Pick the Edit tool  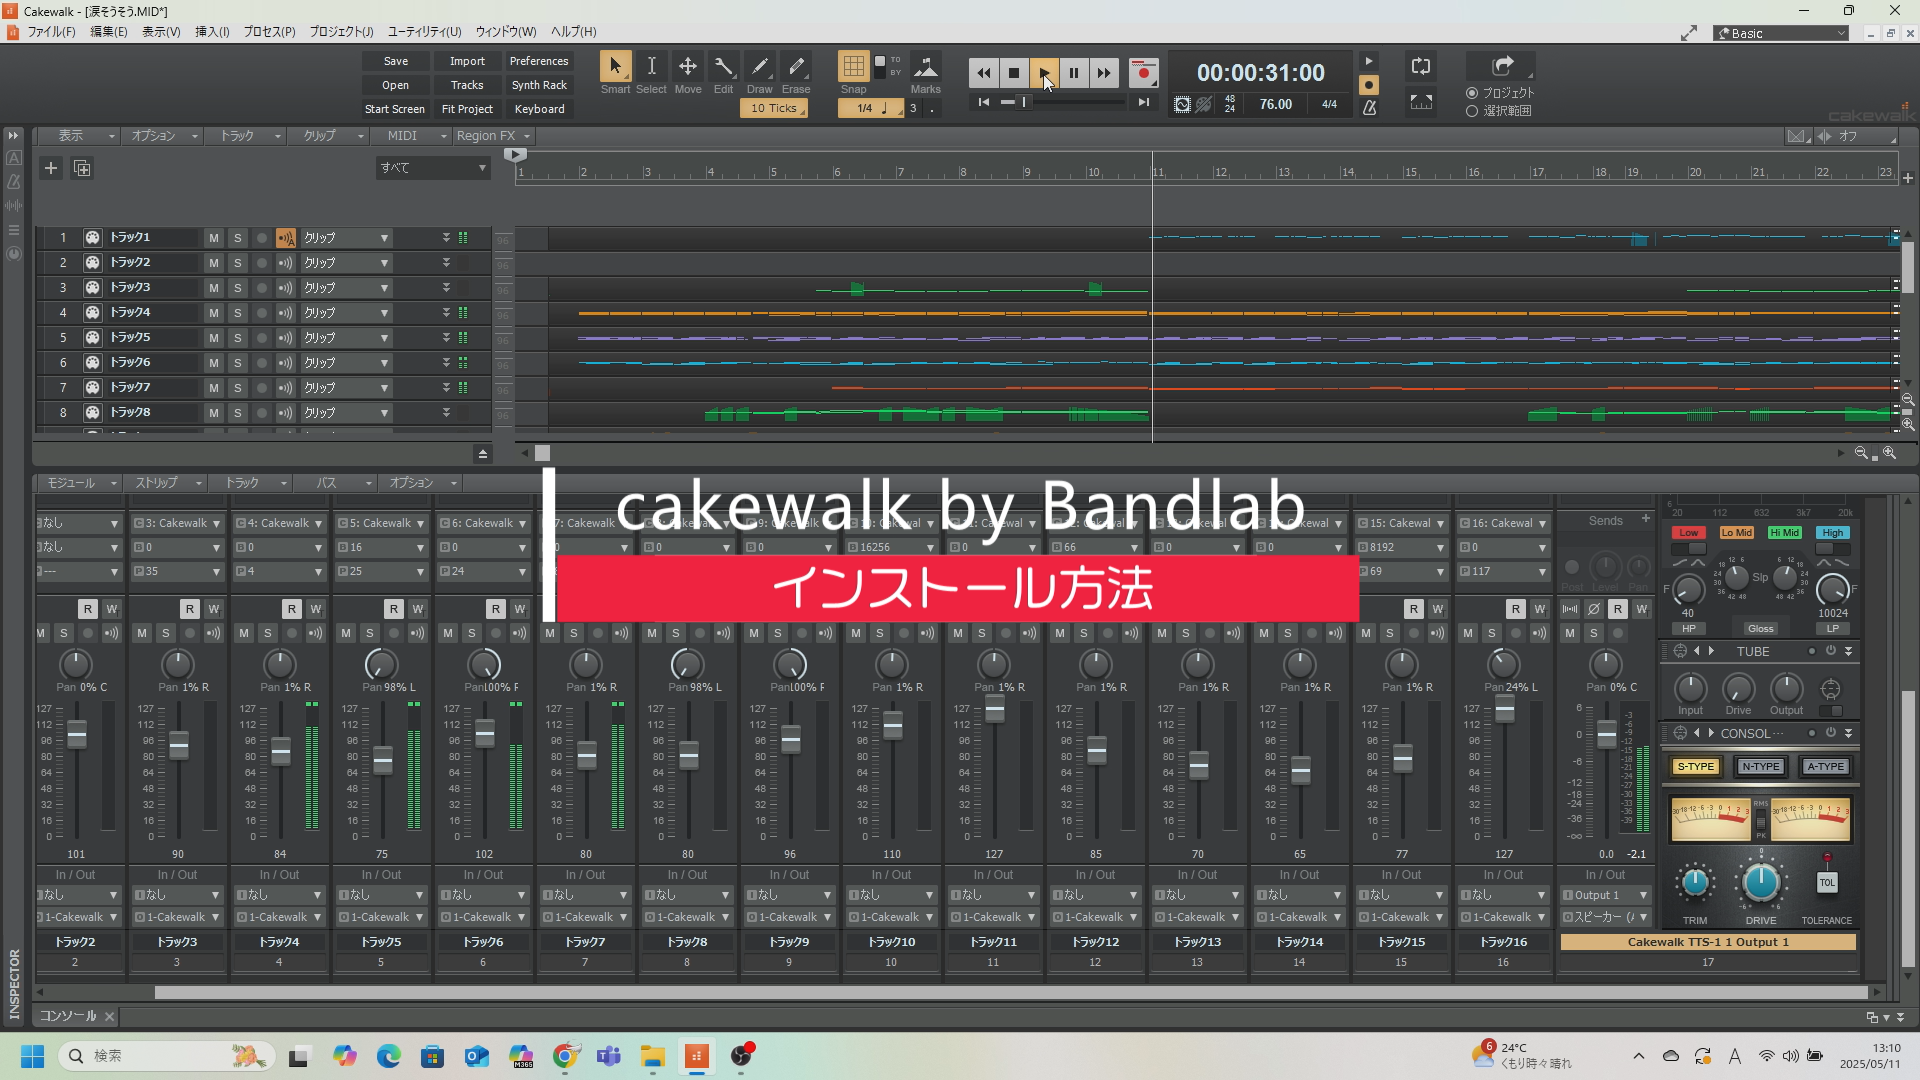723,68
